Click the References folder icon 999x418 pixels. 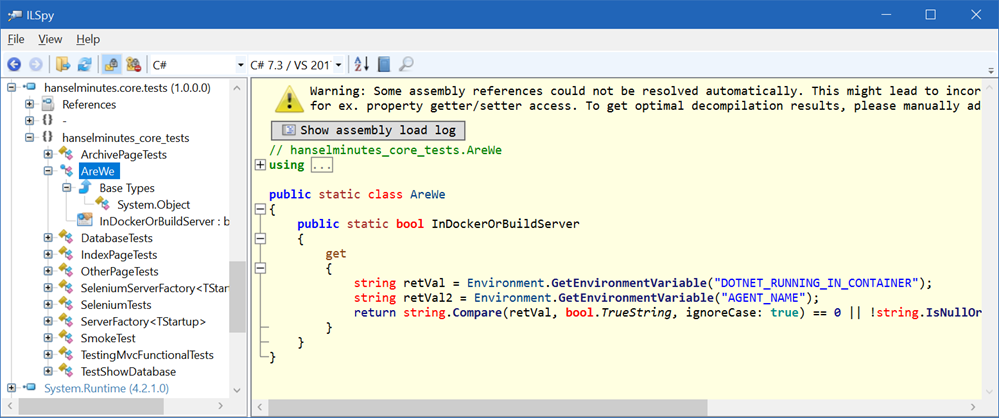48,104
